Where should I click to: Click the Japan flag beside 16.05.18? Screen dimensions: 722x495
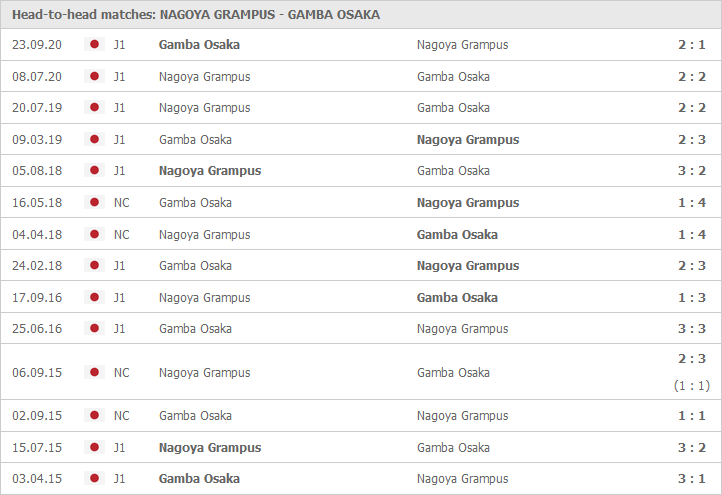coord(94,202)
